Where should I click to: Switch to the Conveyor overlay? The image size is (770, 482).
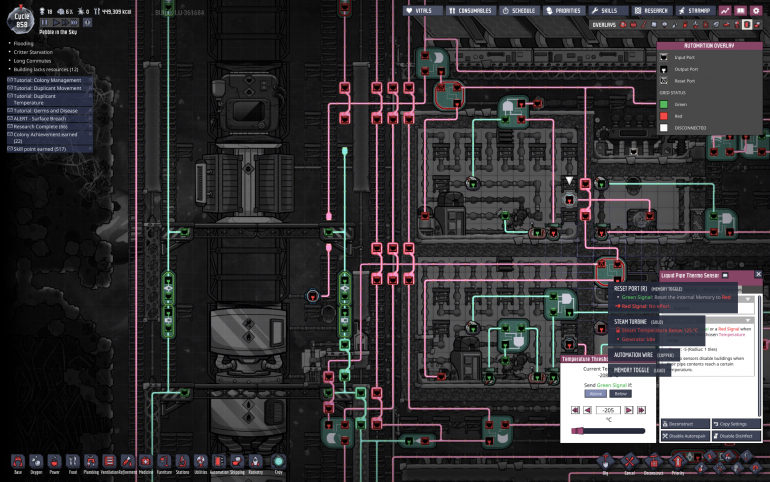[757, 25]
